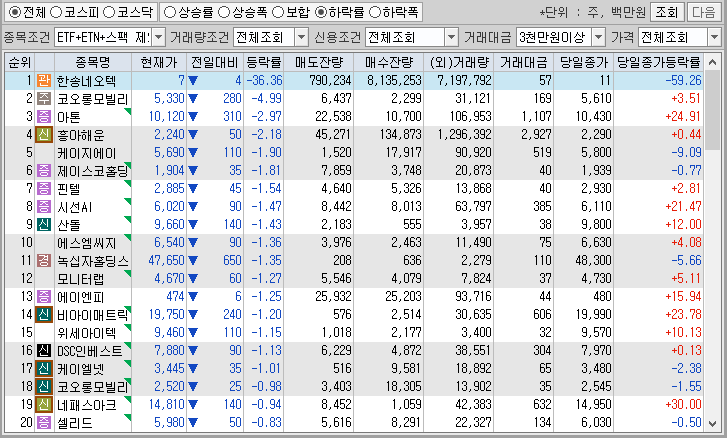This screenshot has width=727, height=438.
Task: Click the 매수잔량 value 8,135,253
Action: [x=395, y=81]
